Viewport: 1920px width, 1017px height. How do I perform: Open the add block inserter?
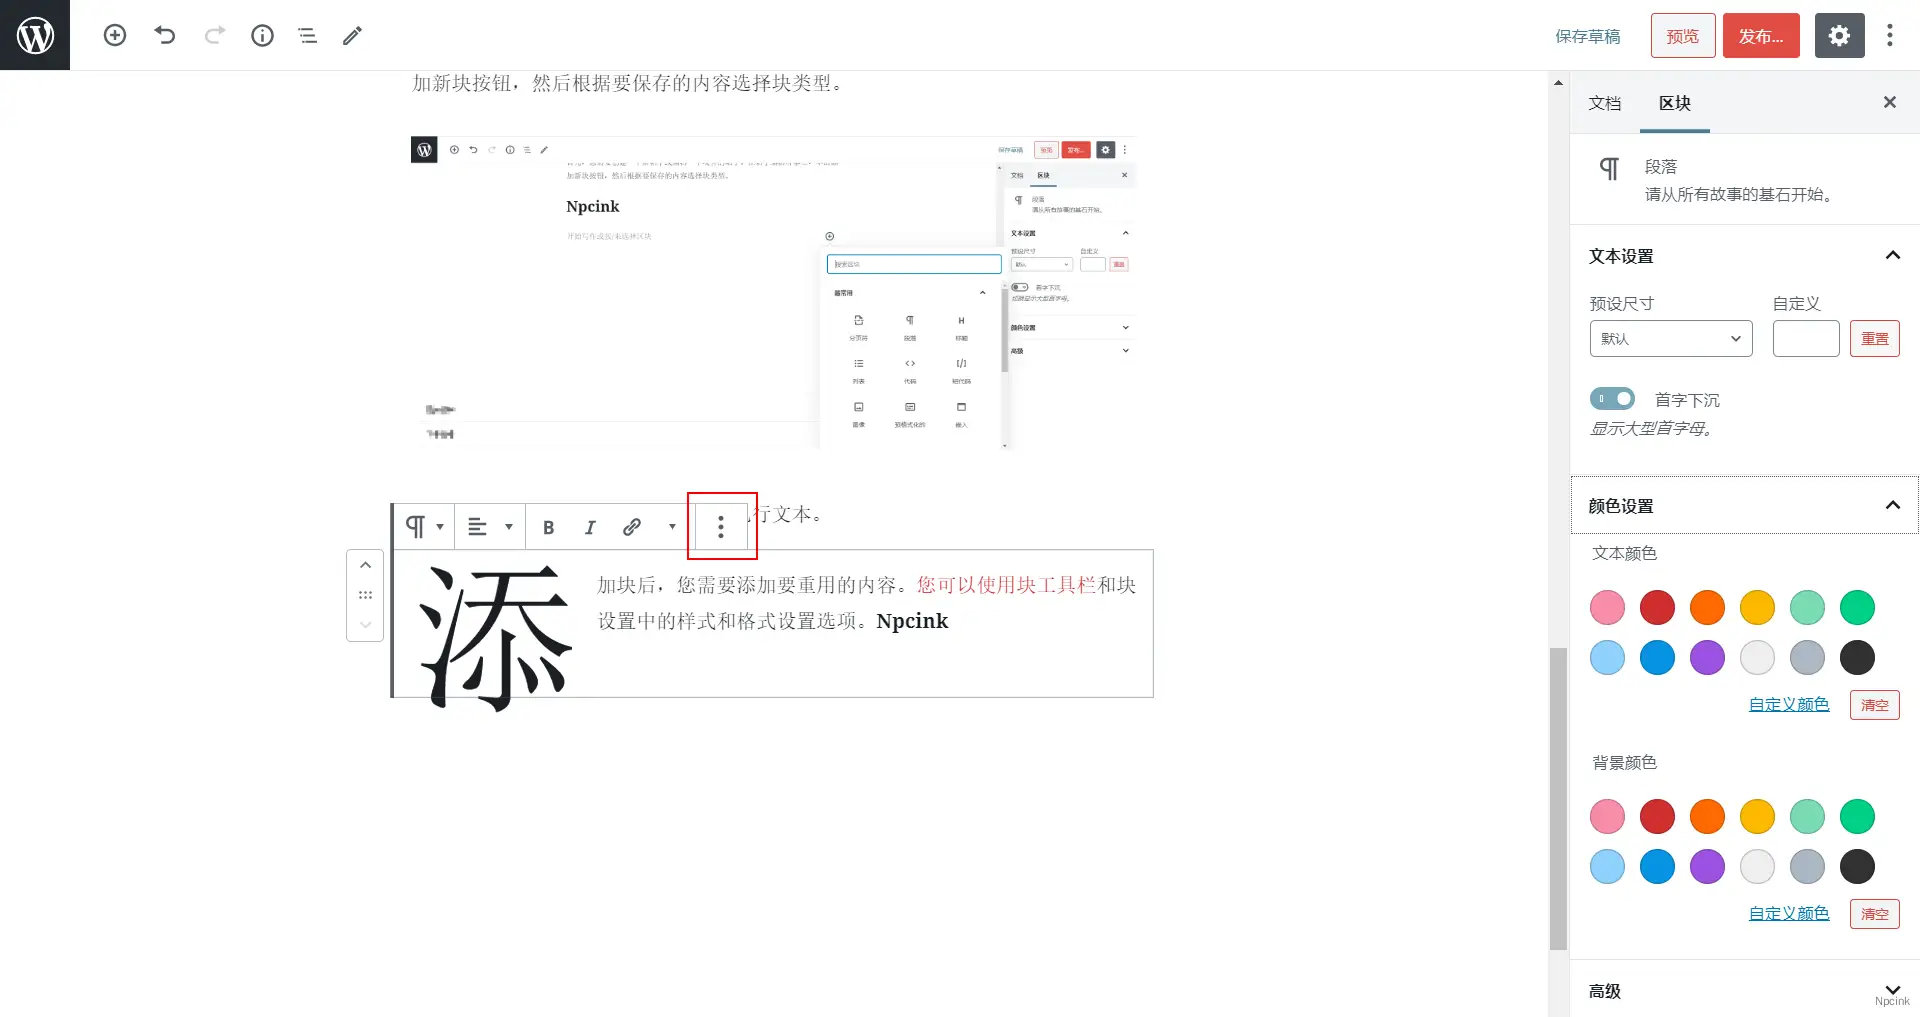(x=115, y=35)
